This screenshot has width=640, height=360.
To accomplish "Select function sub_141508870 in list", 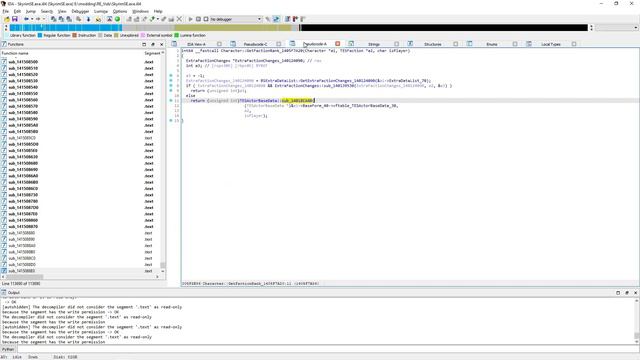I will 23,227.
